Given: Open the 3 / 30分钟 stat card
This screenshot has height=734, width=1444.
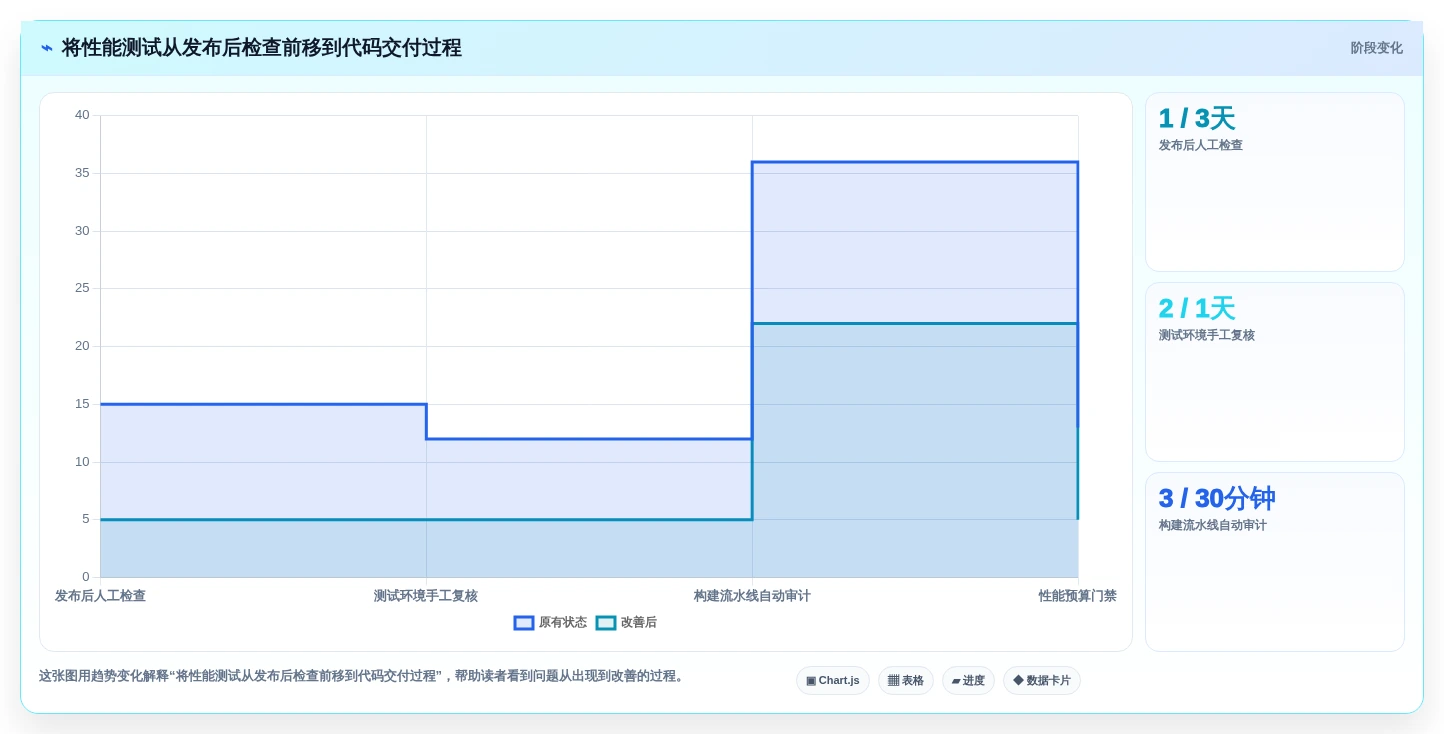Looking at the screenshot, I should (x=1275, y=562).
